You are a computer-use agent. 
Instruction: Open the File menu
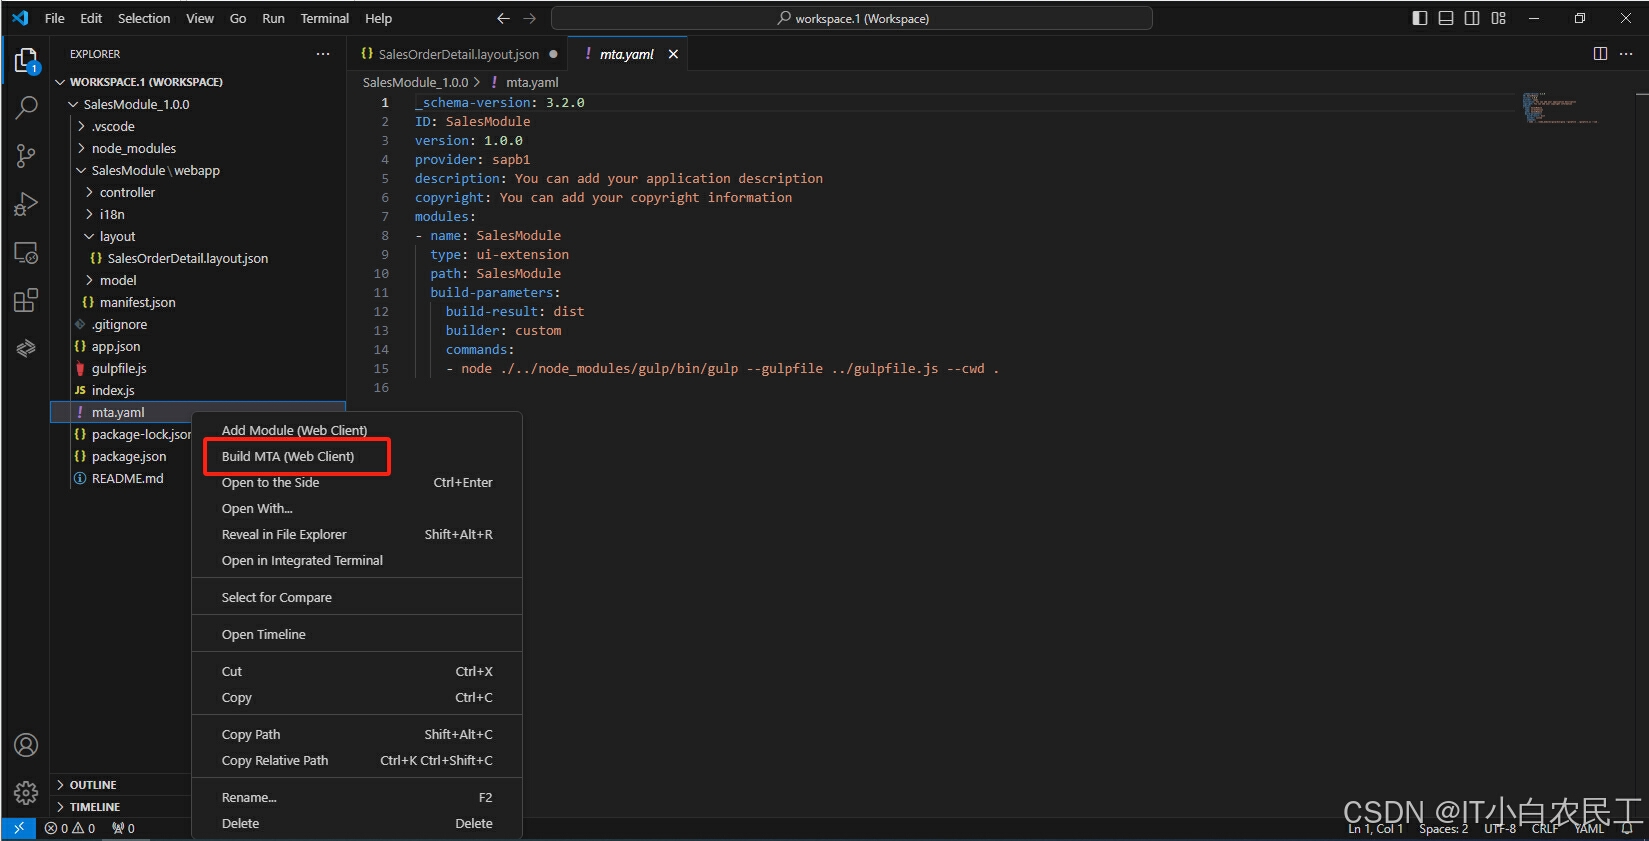click(x=55, y=18)
